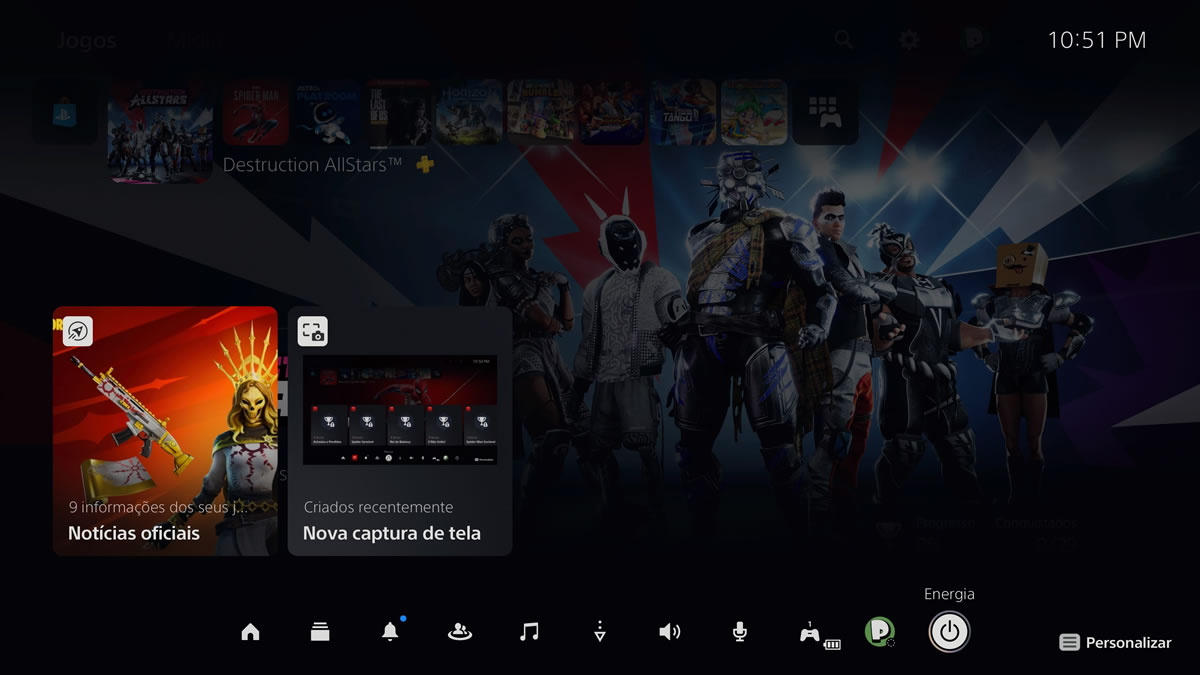Viewport: 1200px width, 675px height.
Task: Open the PlayStation Store tile
Action: [x=66, y=112]
